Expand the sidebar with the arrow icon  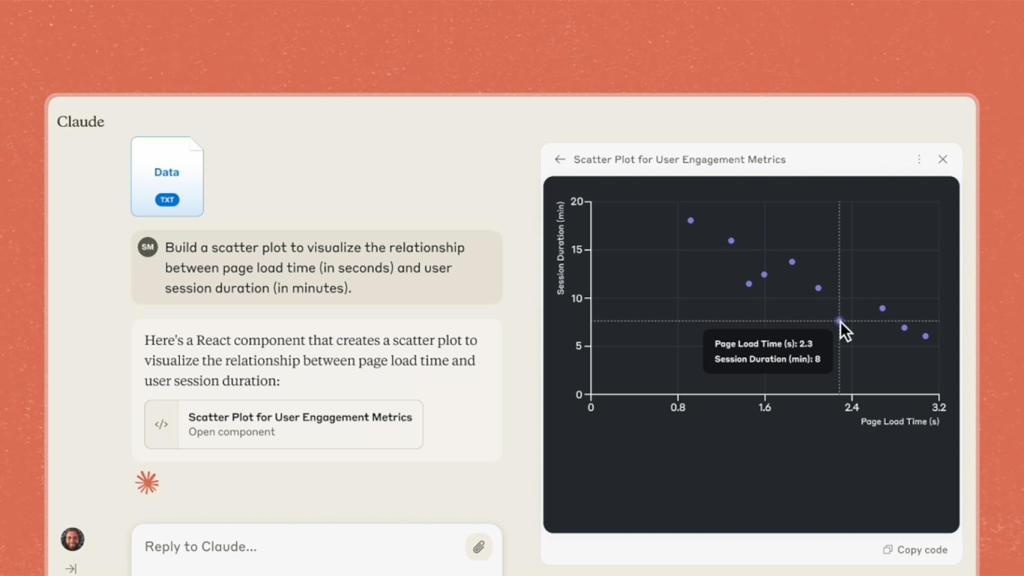(x=71, y=568)
